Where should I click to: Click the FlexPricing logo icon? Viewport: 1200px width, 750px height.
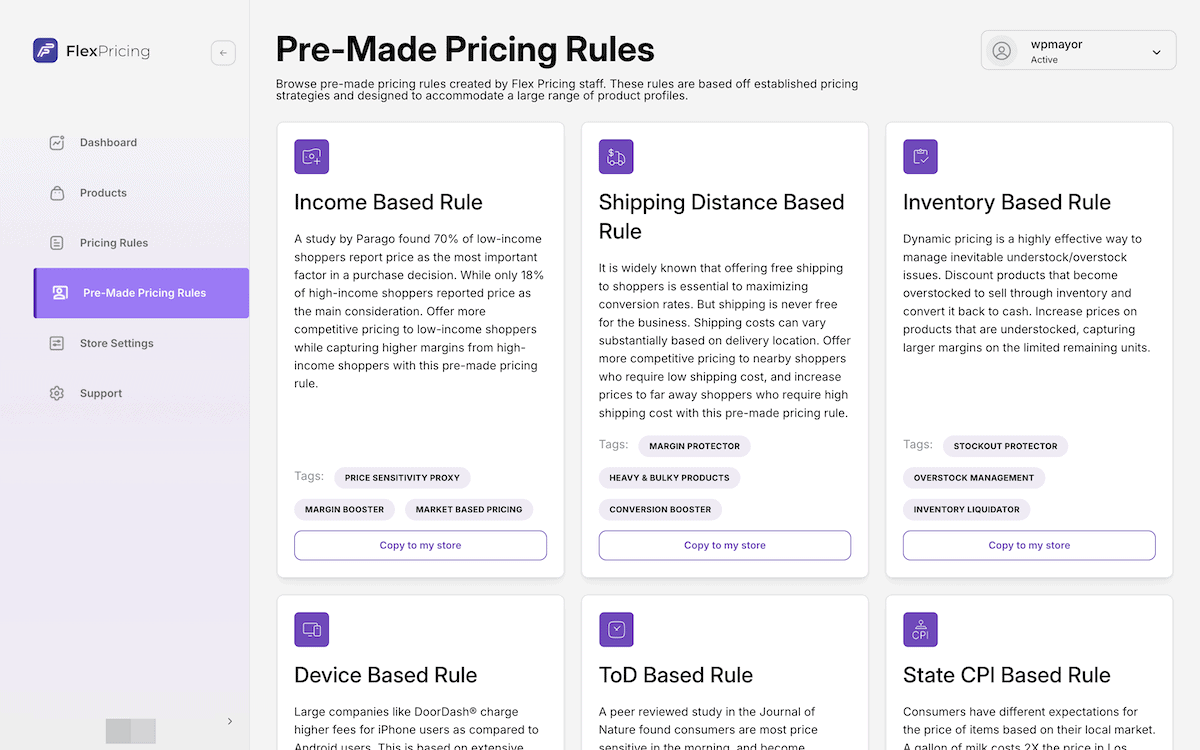[45, 50]
